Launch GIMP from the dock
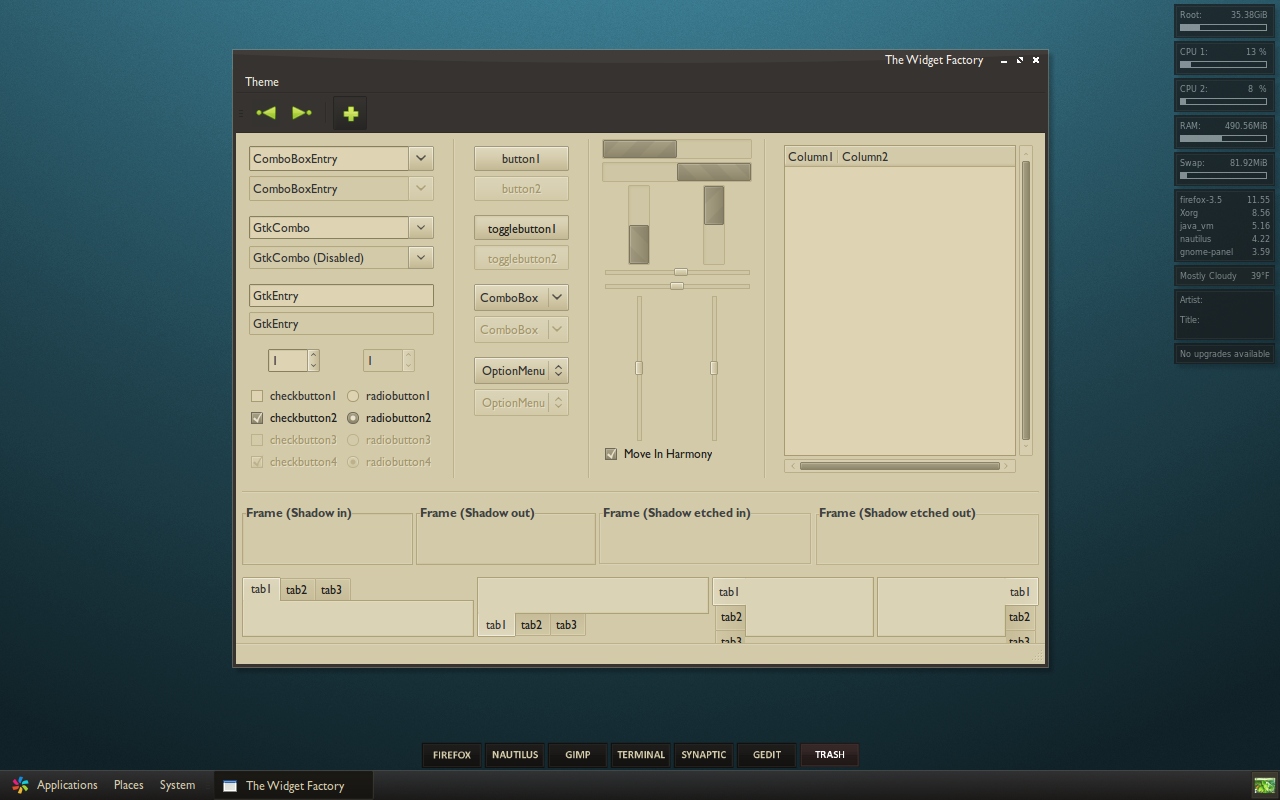This screenshot has width=1280, height=800. (x=577, y=755)
